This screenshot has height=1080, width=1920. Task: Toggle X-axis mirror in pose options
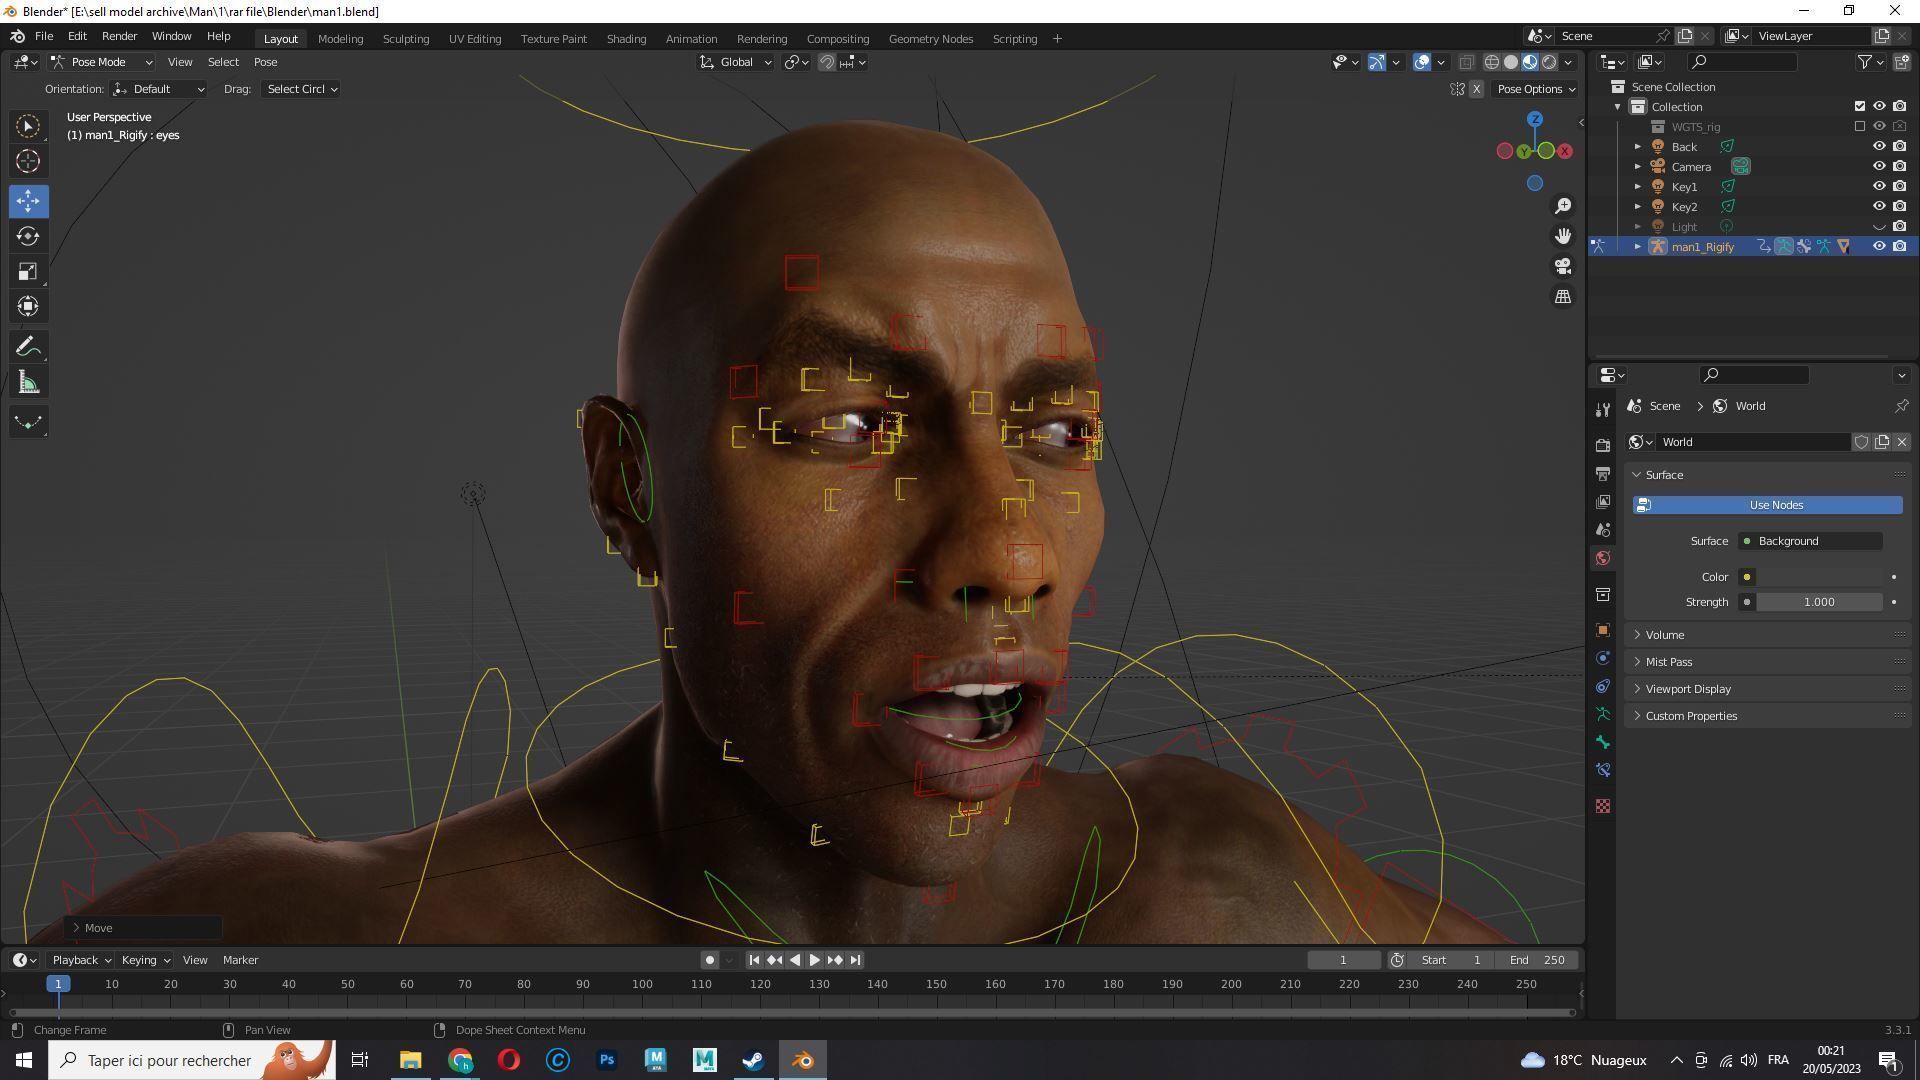coord(1476,89)
